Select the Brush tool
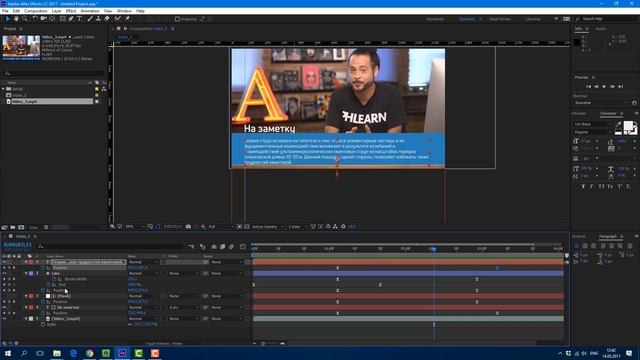This screenshot has height=360, width=640. (x=90, y=19)
